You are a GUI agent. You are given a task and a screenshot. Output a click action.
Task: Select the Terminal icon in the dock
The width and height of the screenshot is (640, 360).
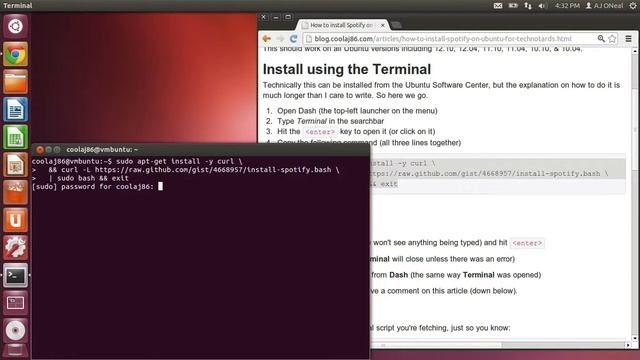tap(16, 276)
